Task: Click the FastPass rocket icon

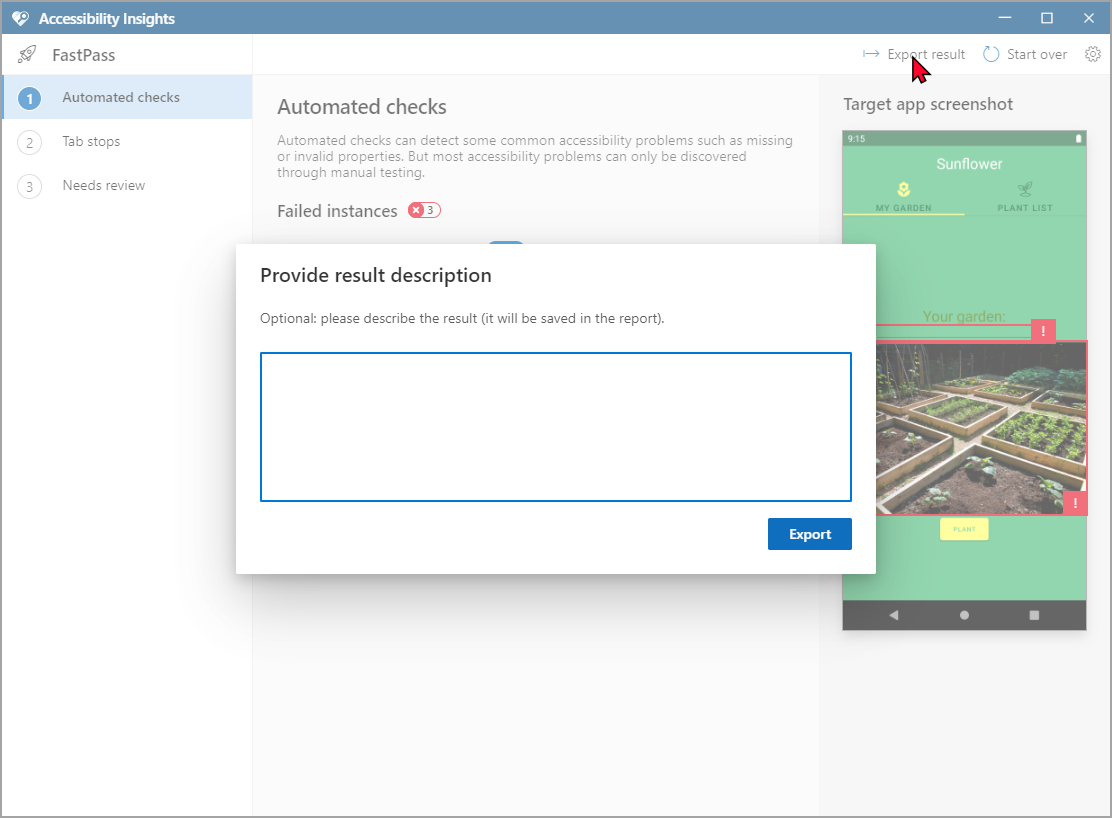Action: [x=27, y=54]
